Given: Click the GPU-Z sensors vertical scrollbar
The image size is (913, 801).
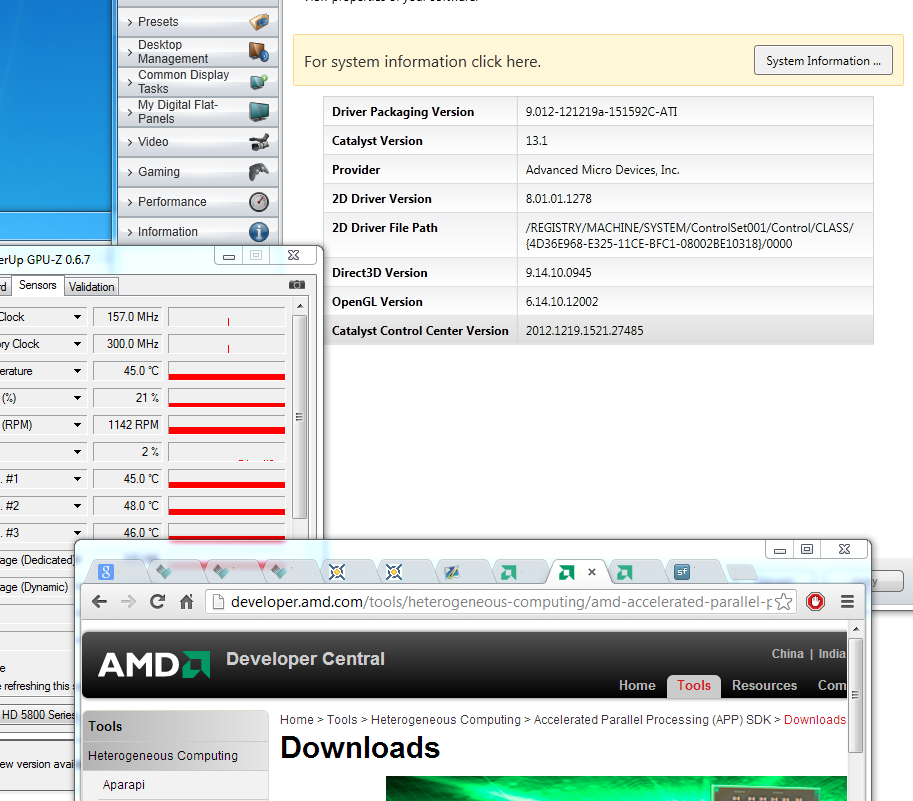Looking at the screenshot, I should click(x=299, y=416).
